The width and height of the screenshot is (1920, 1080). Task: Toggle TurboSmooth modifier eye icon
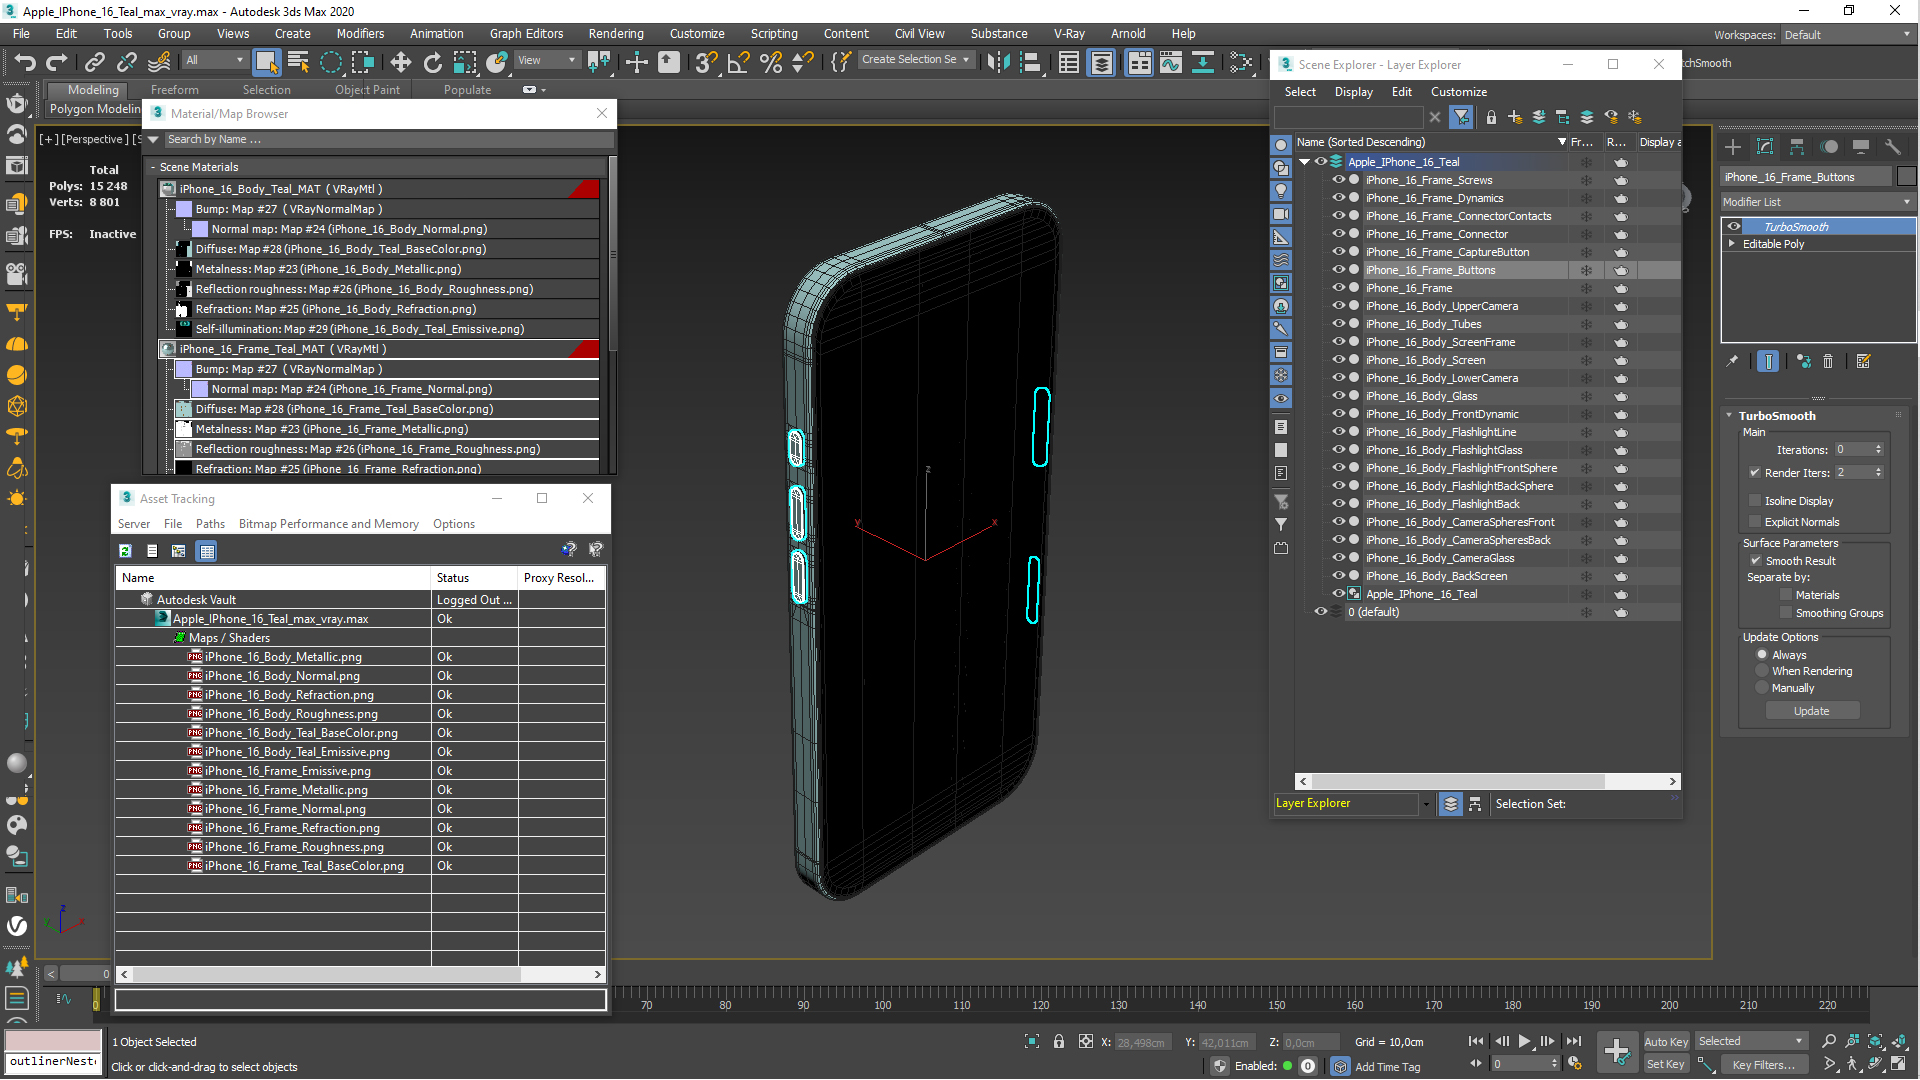point(1734,227)
